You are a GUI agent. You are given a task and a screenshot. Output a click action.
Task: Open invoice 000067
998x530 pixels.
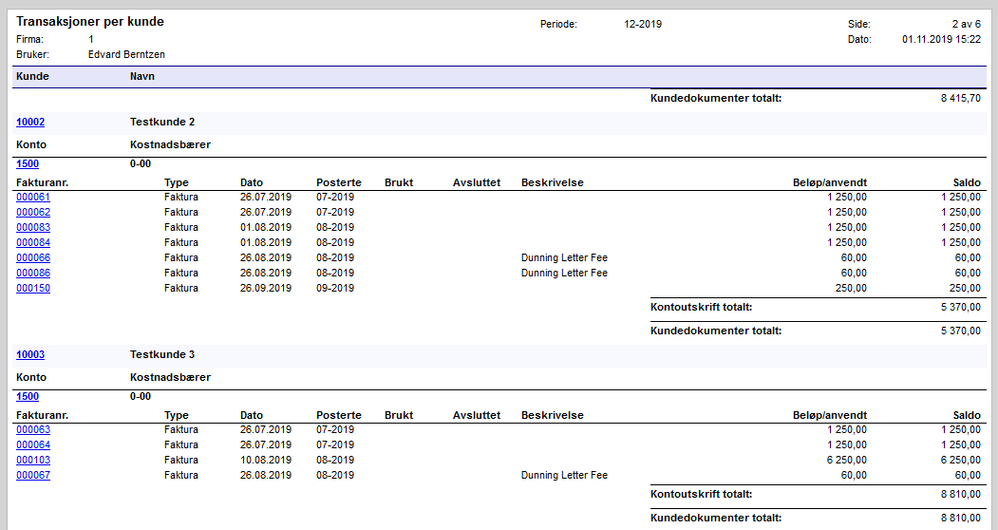coord(33,476)
